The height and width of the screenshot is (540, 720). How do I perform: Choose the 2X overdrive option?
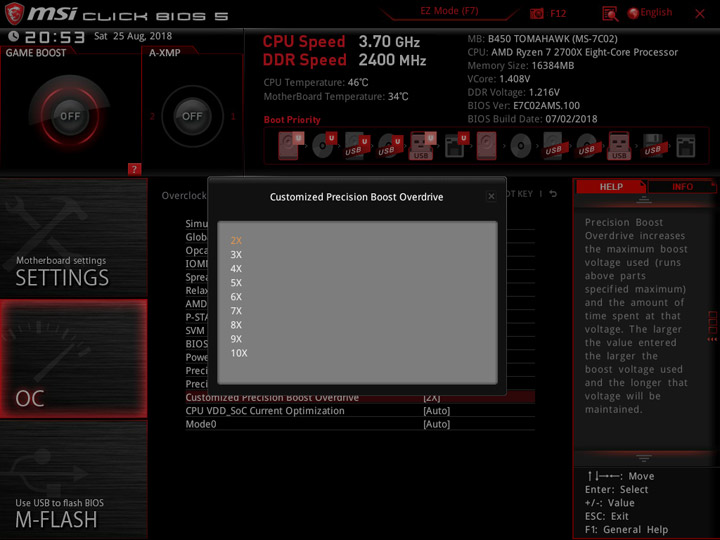click(x=236, y=241)
